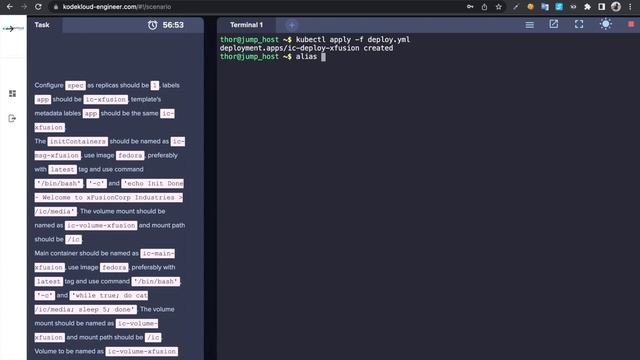Open saved passwords key icon
This screenshot has width=640, height=360.
[470, 7]
